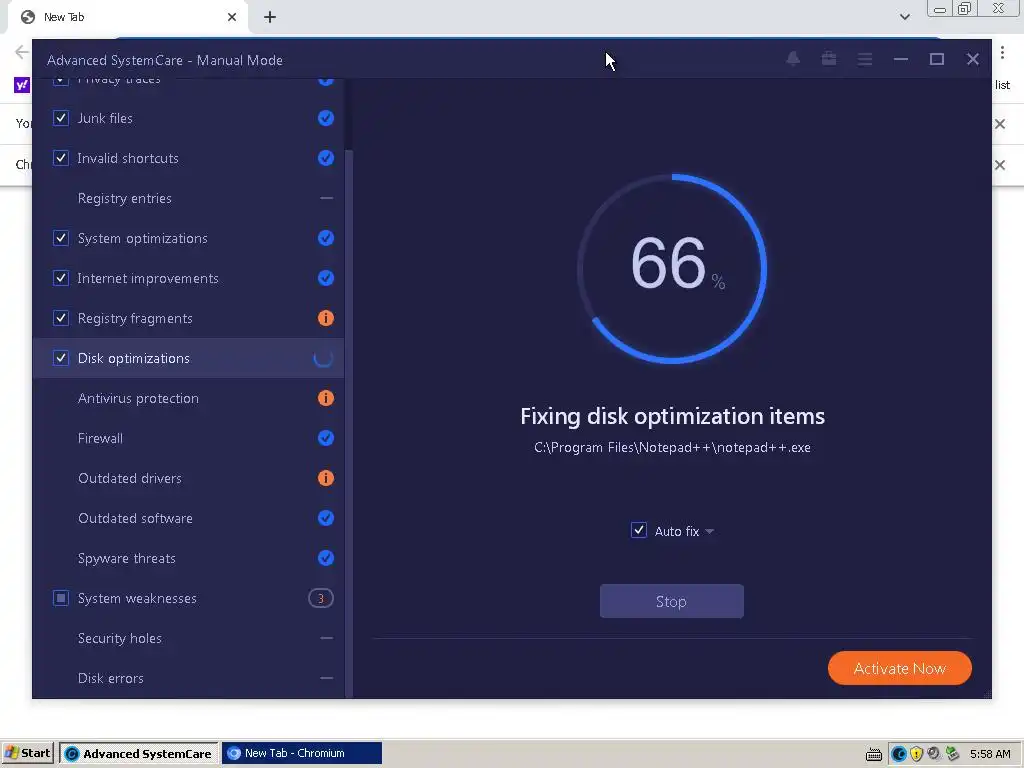
Task: Select the New Tab browser tab
Action: (x=128, y=17)
